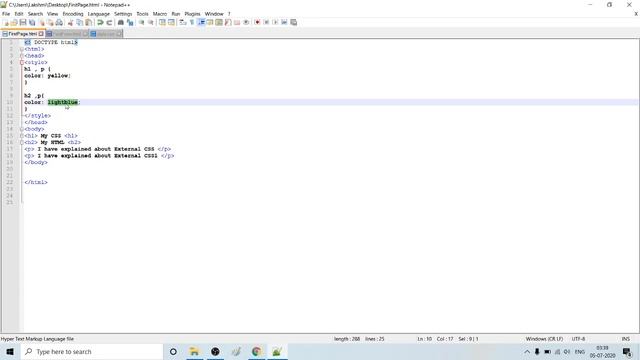Toggle synchronized vertical scrolling

click(162, 22)
